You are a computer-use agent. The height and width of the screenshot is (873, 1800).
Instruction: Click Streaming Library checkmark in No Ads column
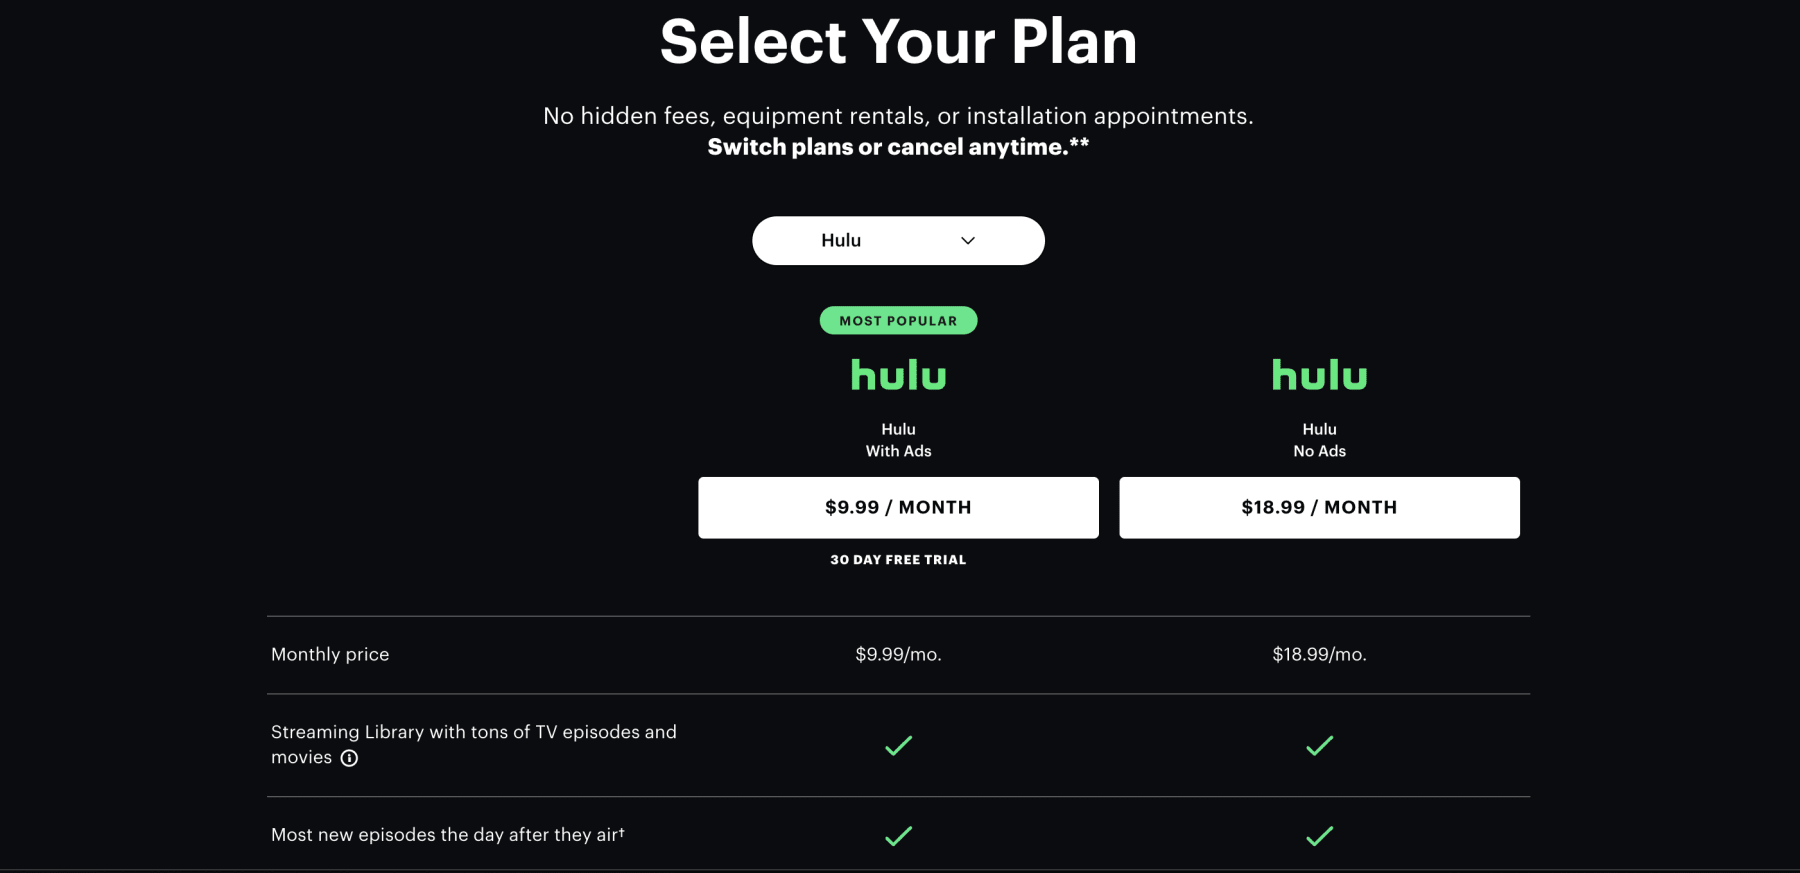click(1319, 746)
